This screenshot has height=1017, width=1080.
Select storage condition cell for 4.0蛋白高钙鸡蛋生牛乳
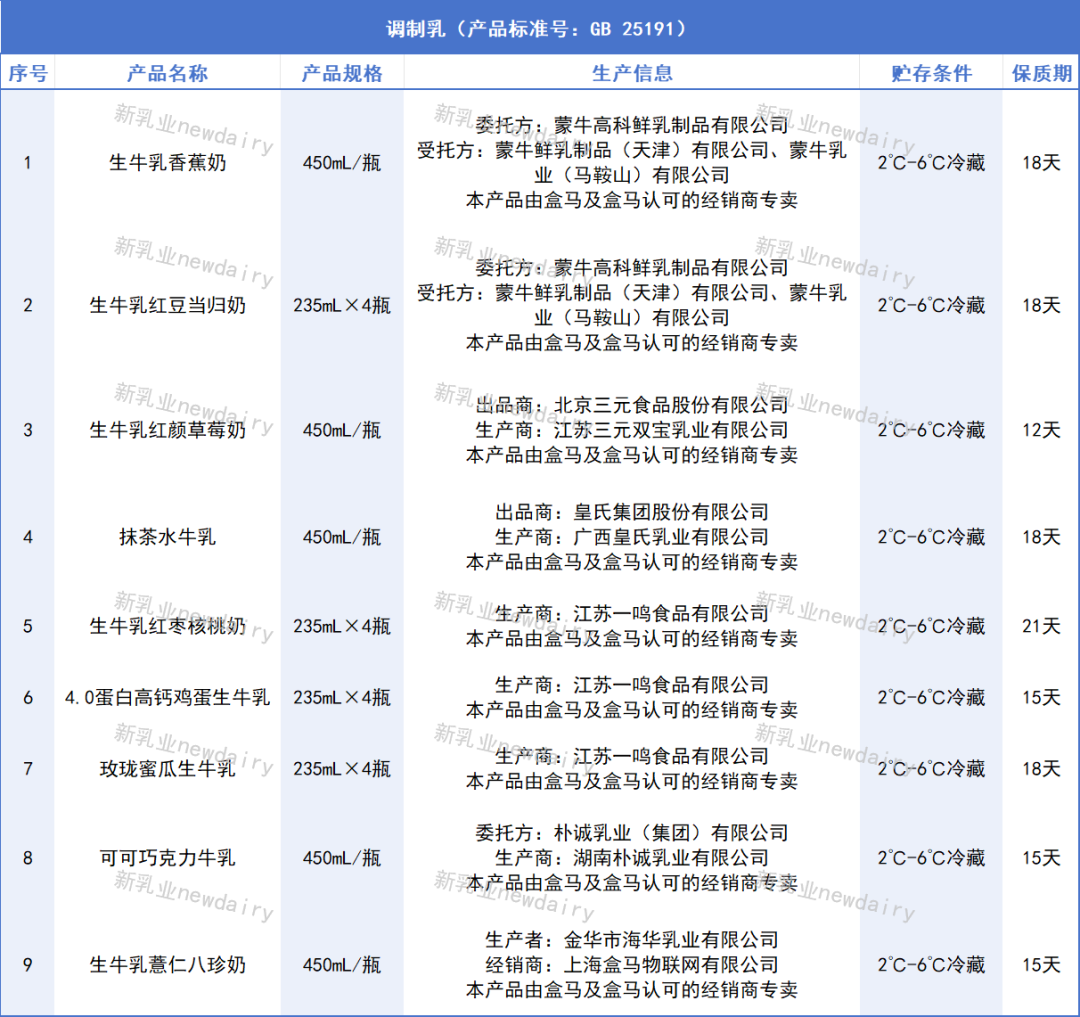[931, 698]
